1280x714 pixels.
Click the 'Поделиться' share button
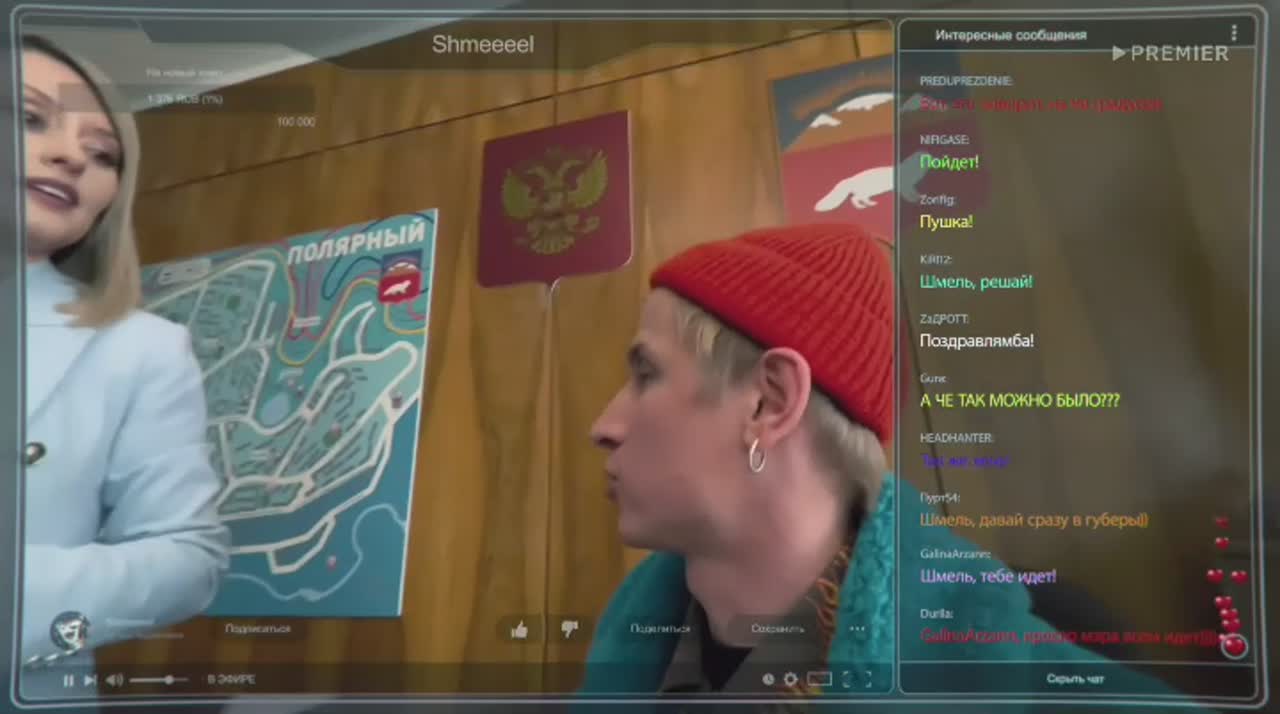point(660,629)
